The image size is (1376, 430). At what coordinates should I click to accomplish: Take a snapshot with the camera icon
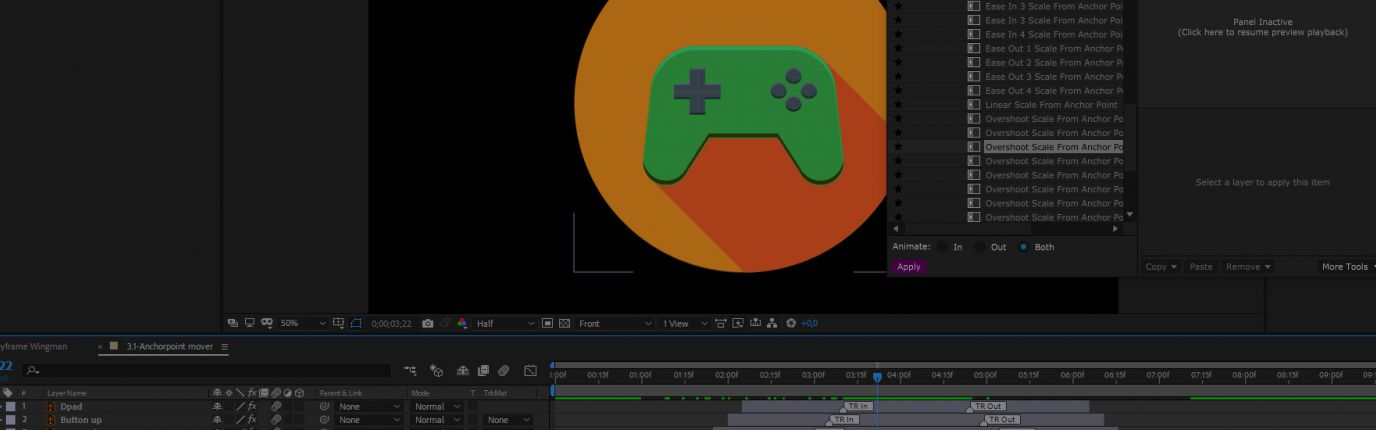428,324
